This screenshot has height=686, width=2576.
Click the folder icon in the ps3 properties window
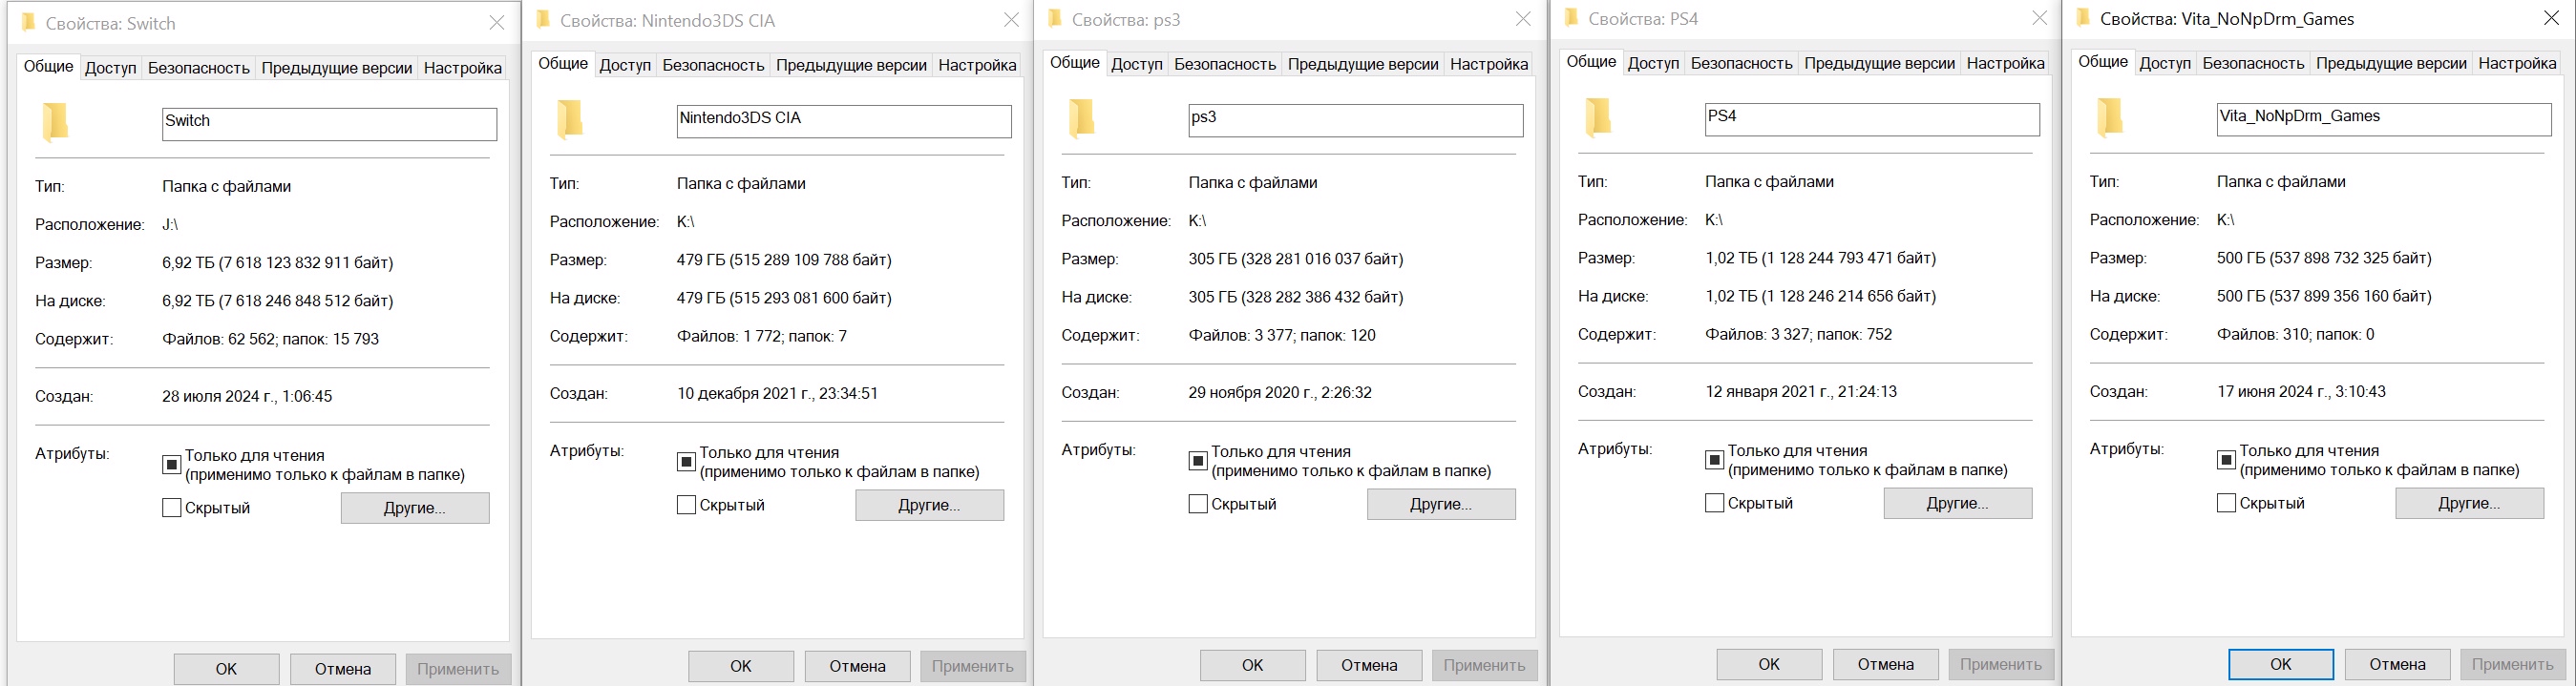click(x=1082, y=118)
